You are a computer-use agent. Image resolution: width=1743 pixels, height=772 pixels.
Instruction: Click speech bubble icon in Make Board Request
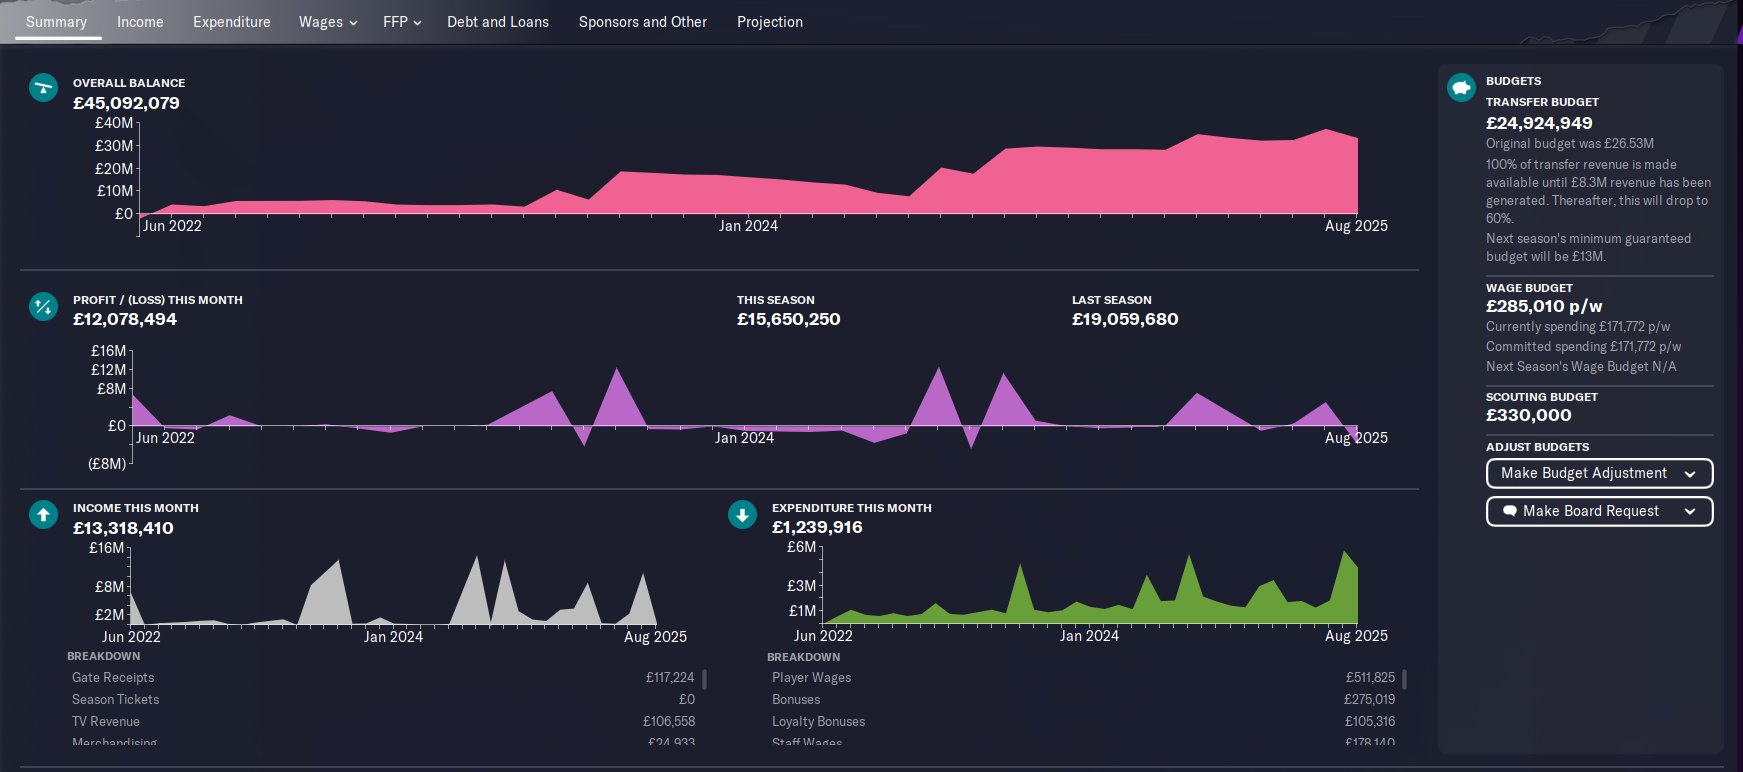coord(1510,511)
